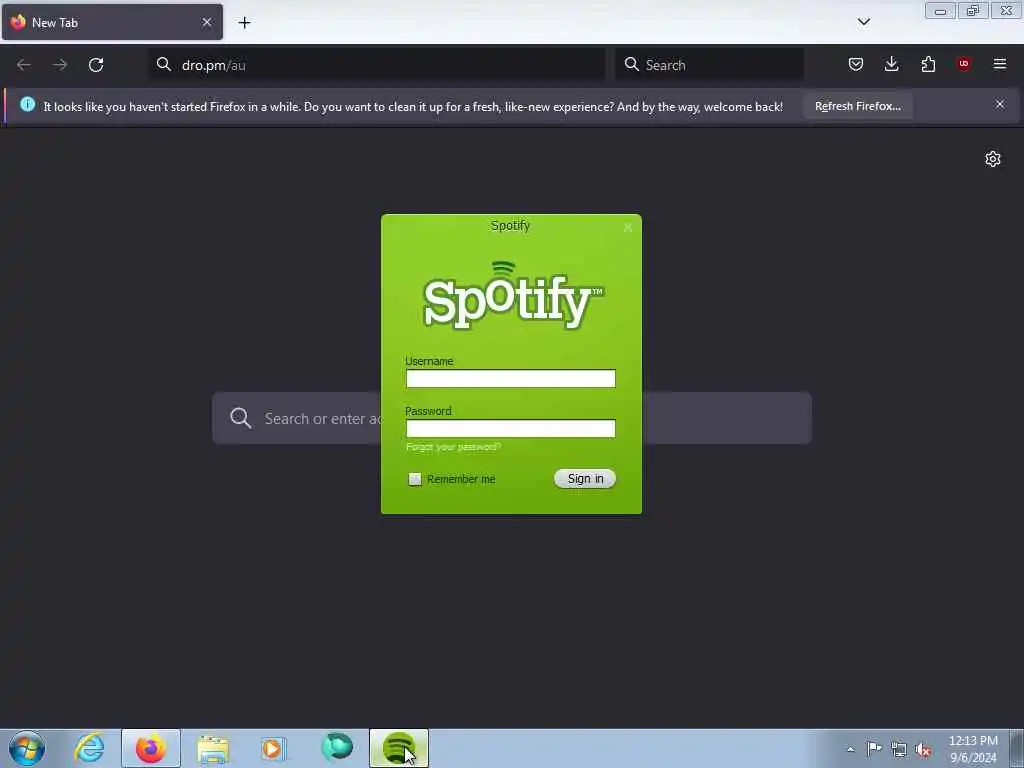Viewport: 1024px width, 768px height.
Task: Click the Forgot your password link
Action: 453,447
